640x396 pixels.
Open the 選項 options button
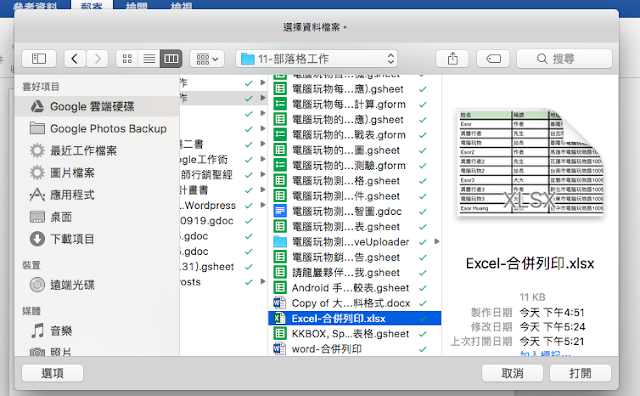[53, 373]
